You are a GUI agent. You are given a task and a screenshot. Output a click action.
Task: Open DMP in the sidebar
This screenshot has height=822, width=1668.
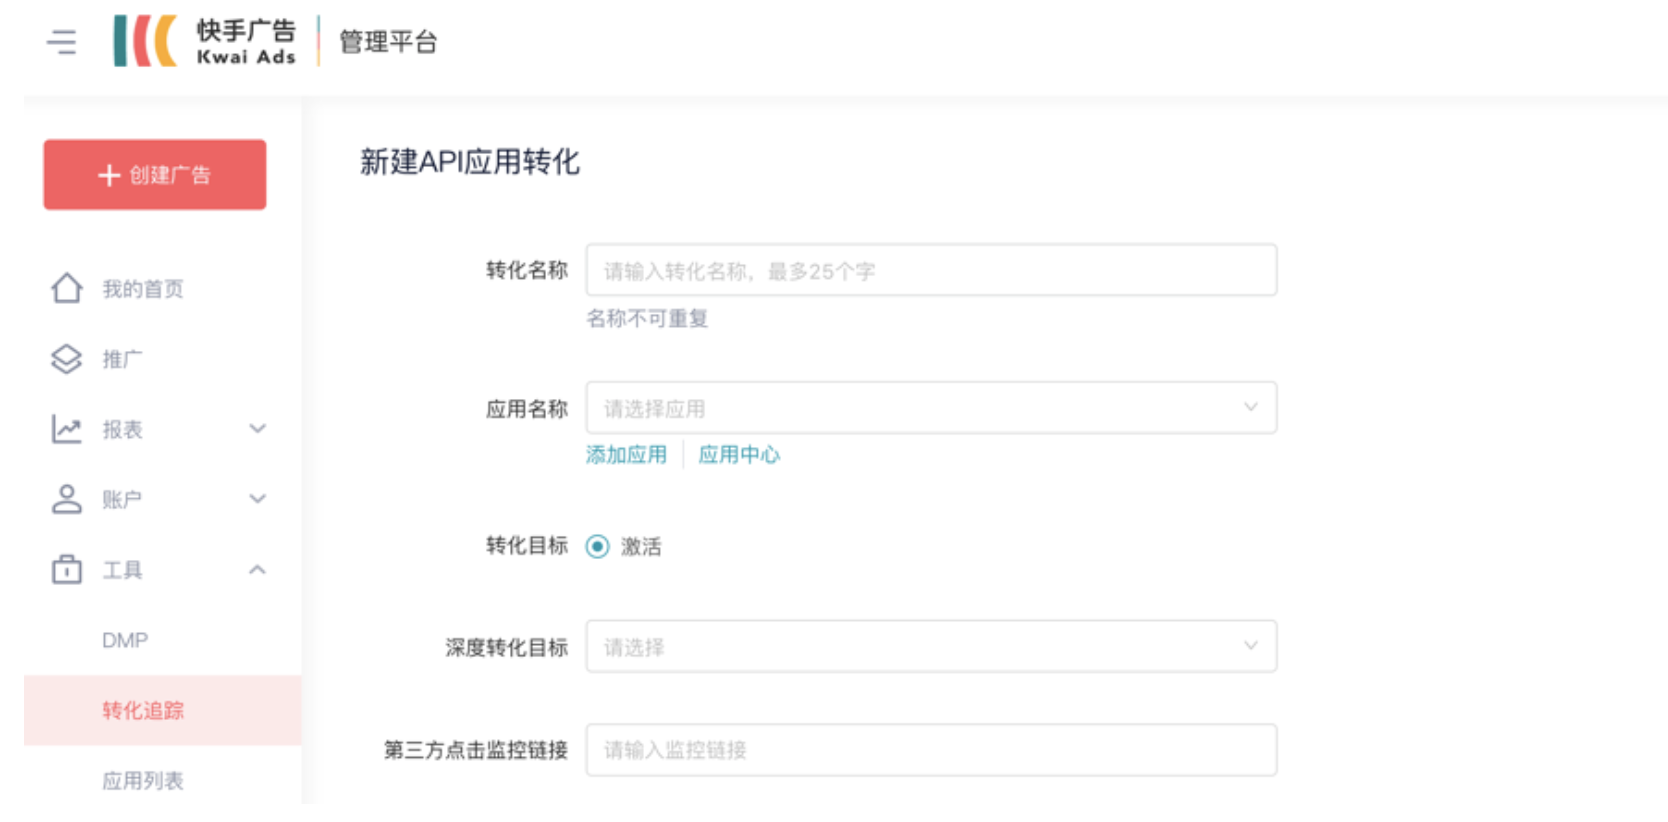point(125,640)
